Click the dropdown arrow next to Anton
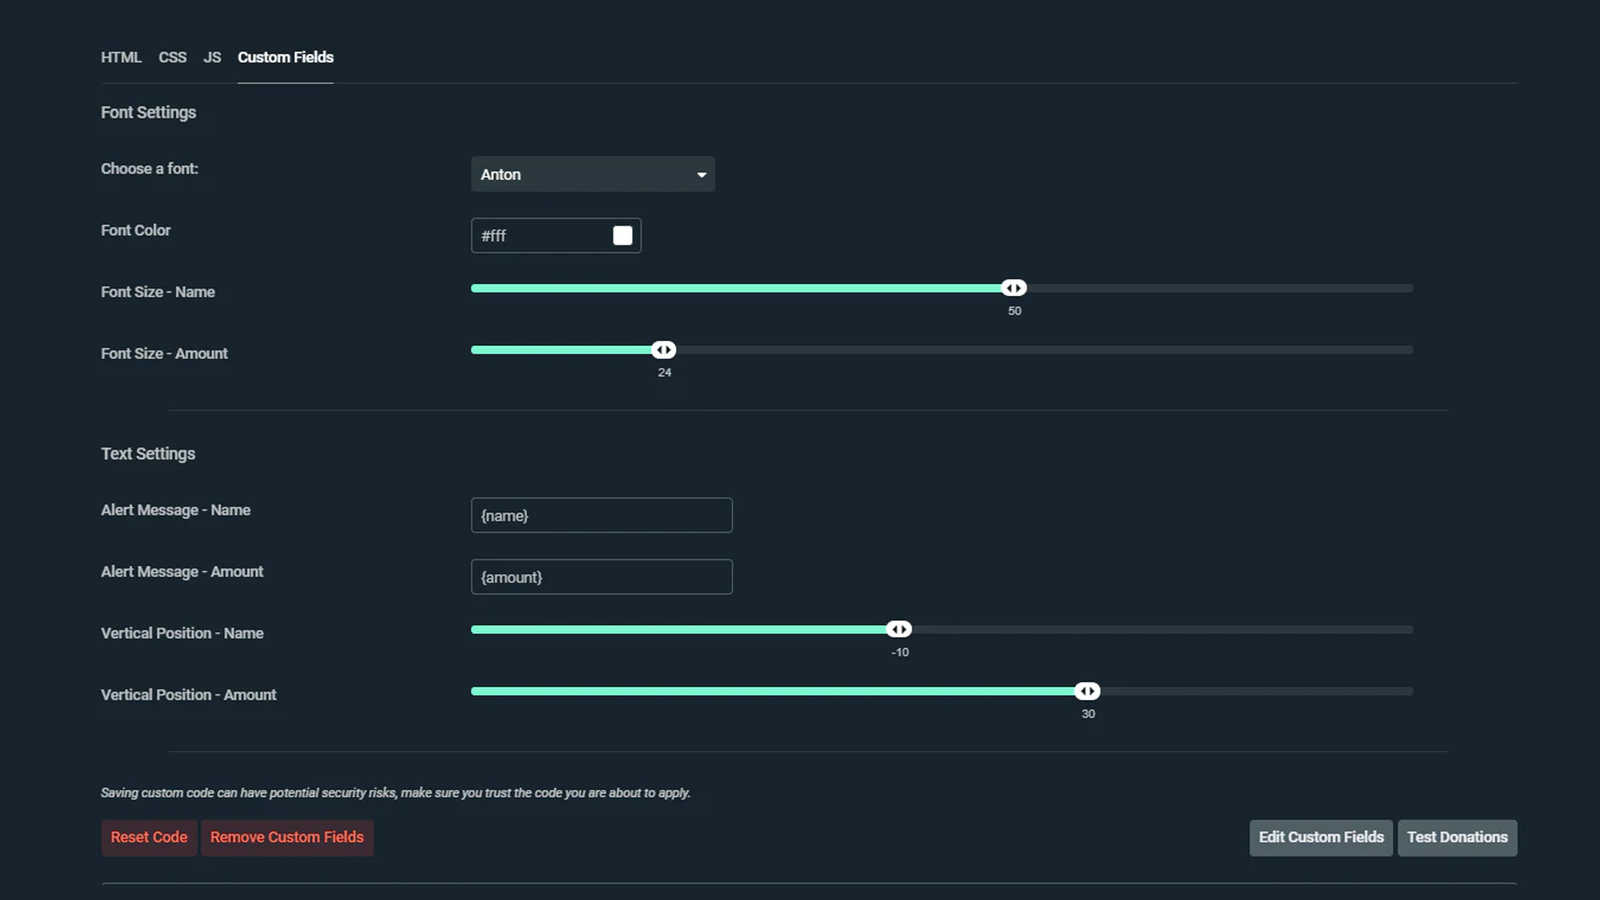Image resolution: width=1600 pixels, height=900 pixels. (x=701, y=173)
